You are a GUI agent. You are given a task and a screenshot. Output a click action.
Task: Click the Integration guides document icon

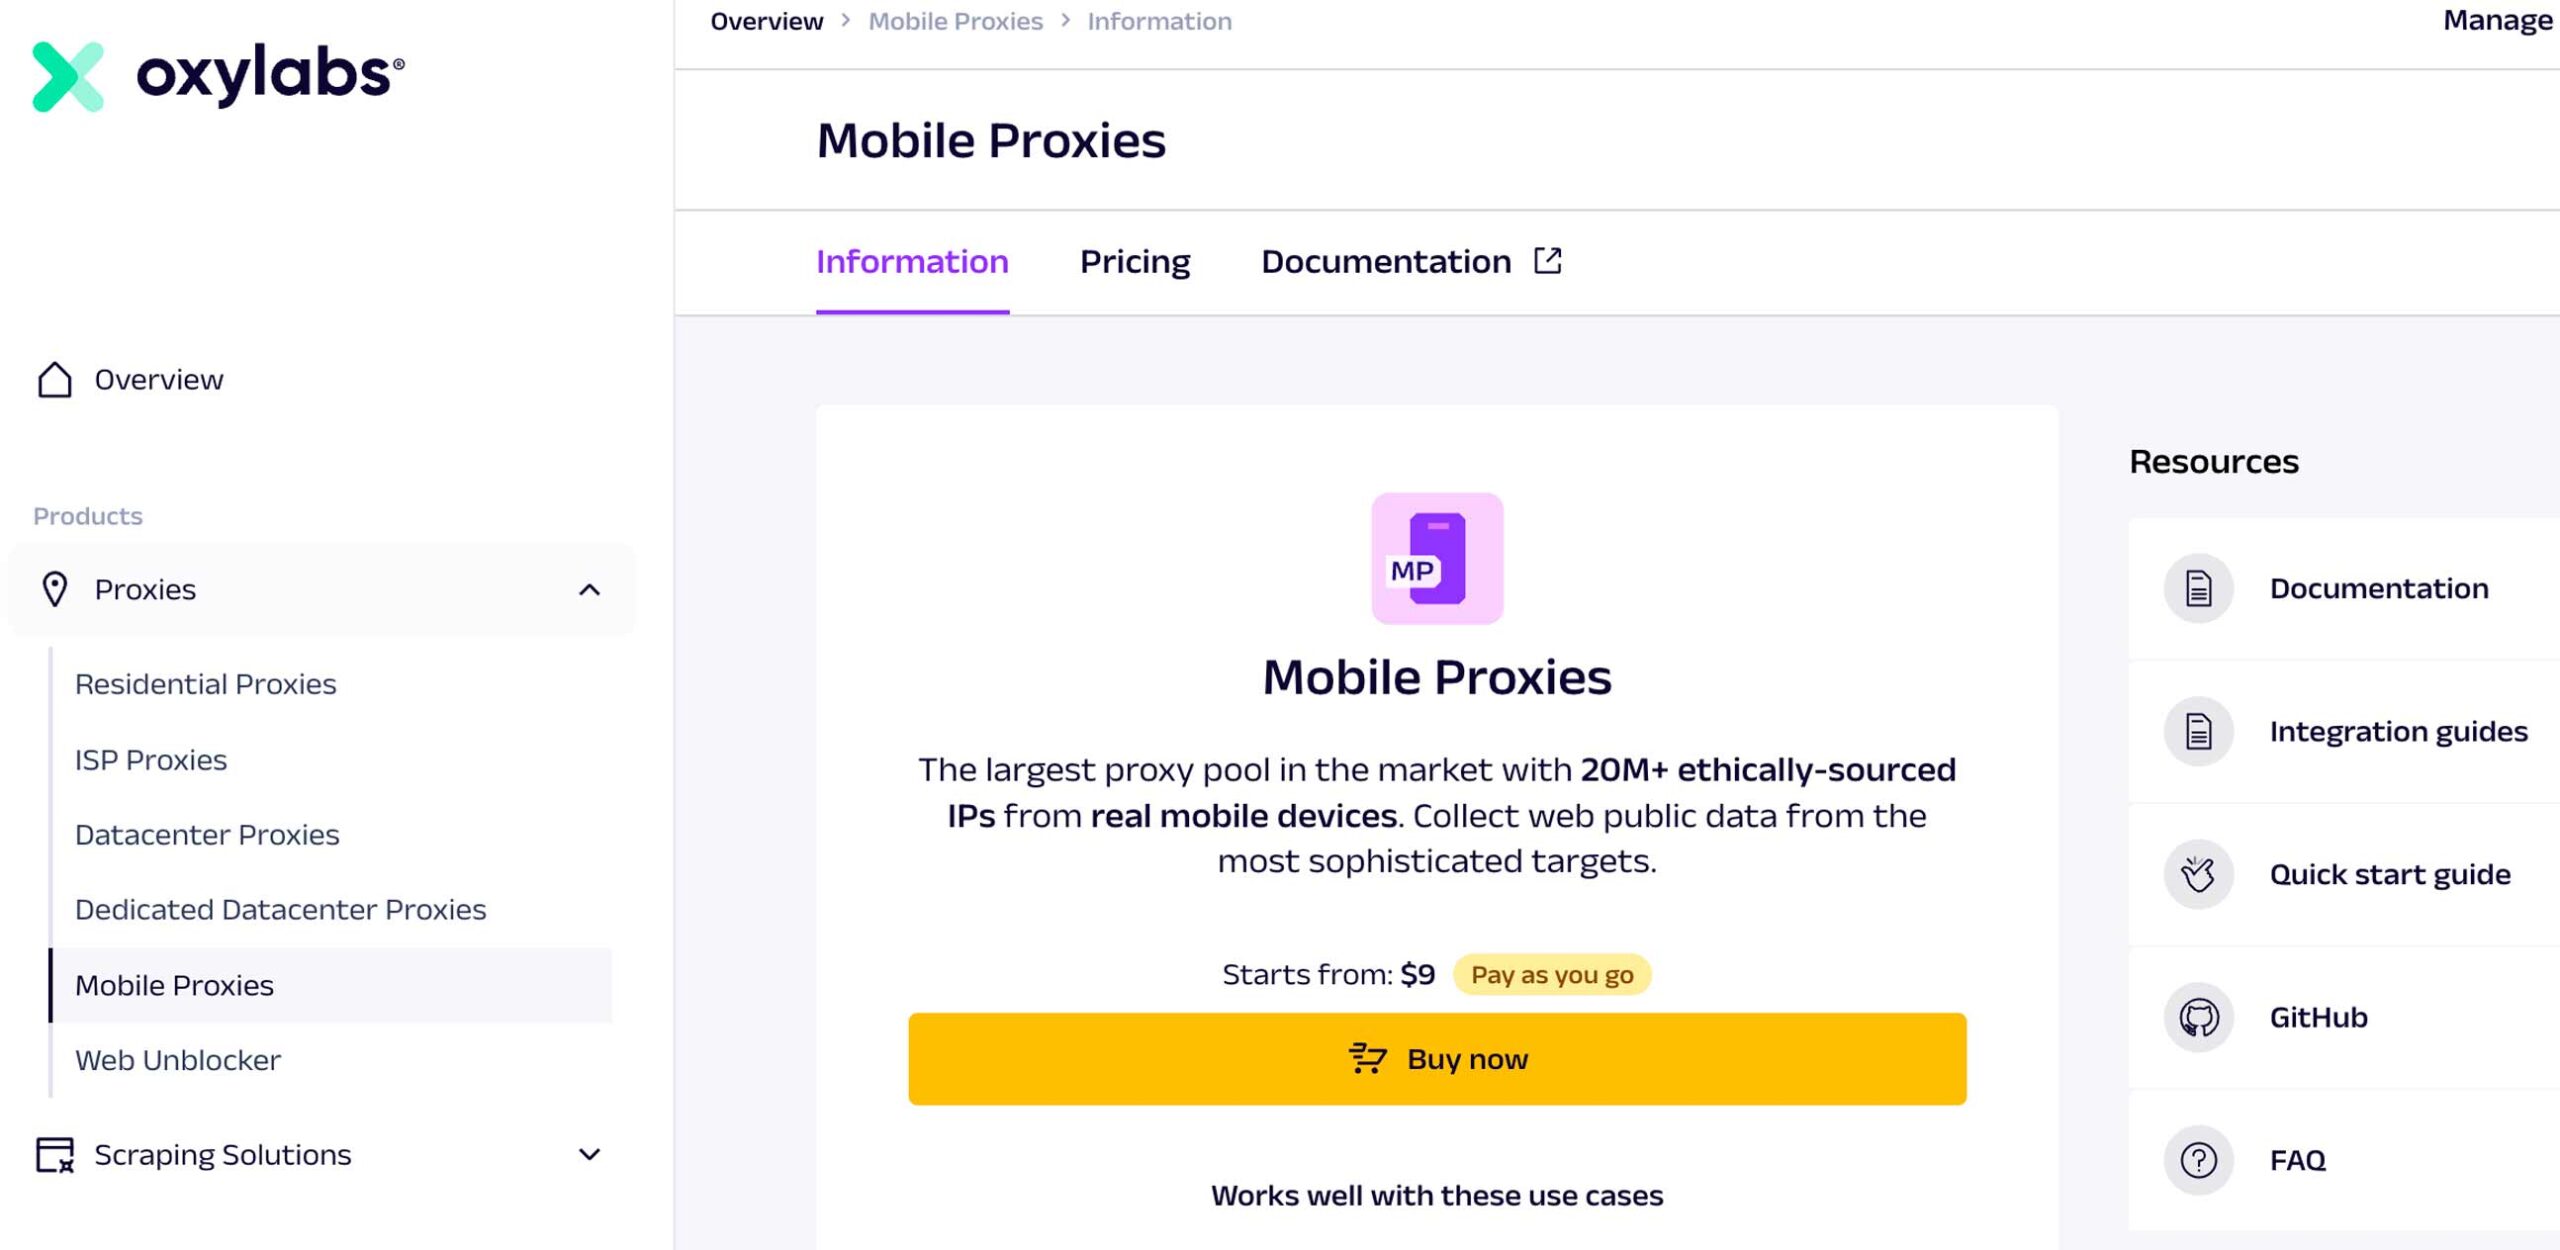[2198, 731]
